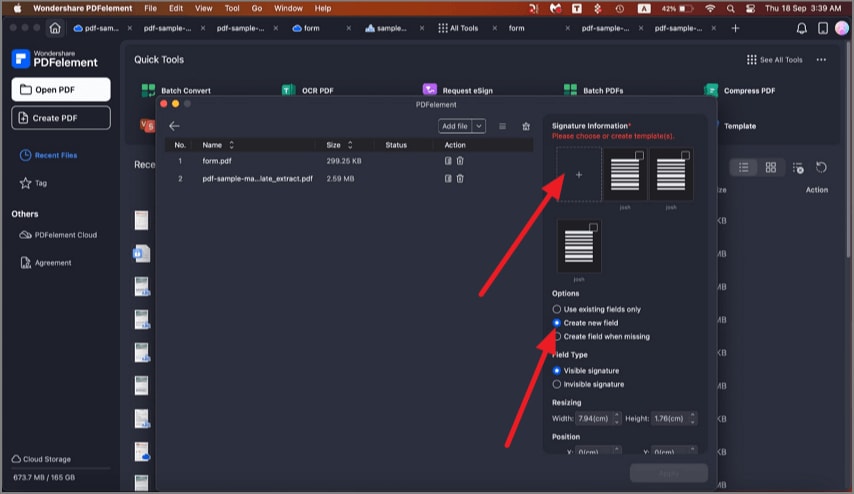Click the Height input field
The height and width of the screenshot is (494, 854).
670,419
